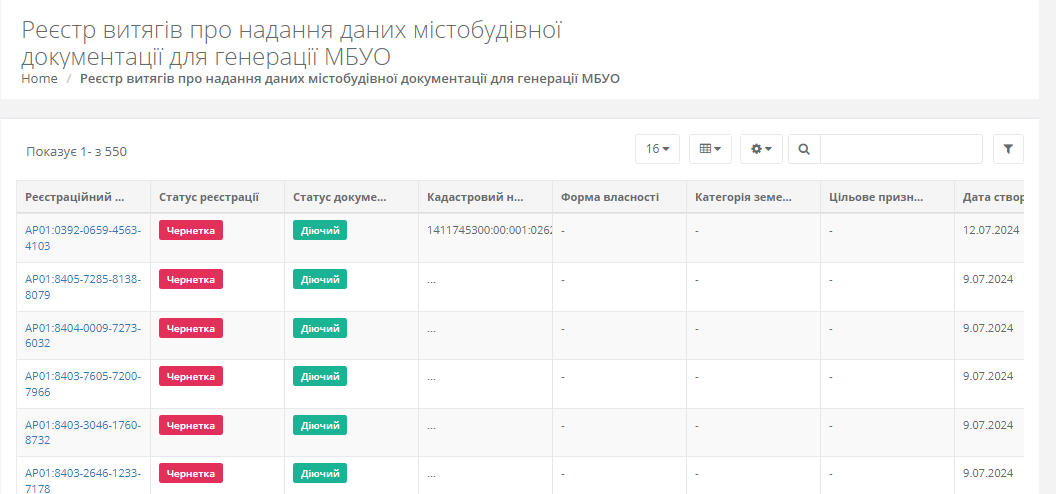Open record AP01:8404-0009-7273-6032
The height and width of the screenshot is (494, 1056).
click(x=83, y=335)
